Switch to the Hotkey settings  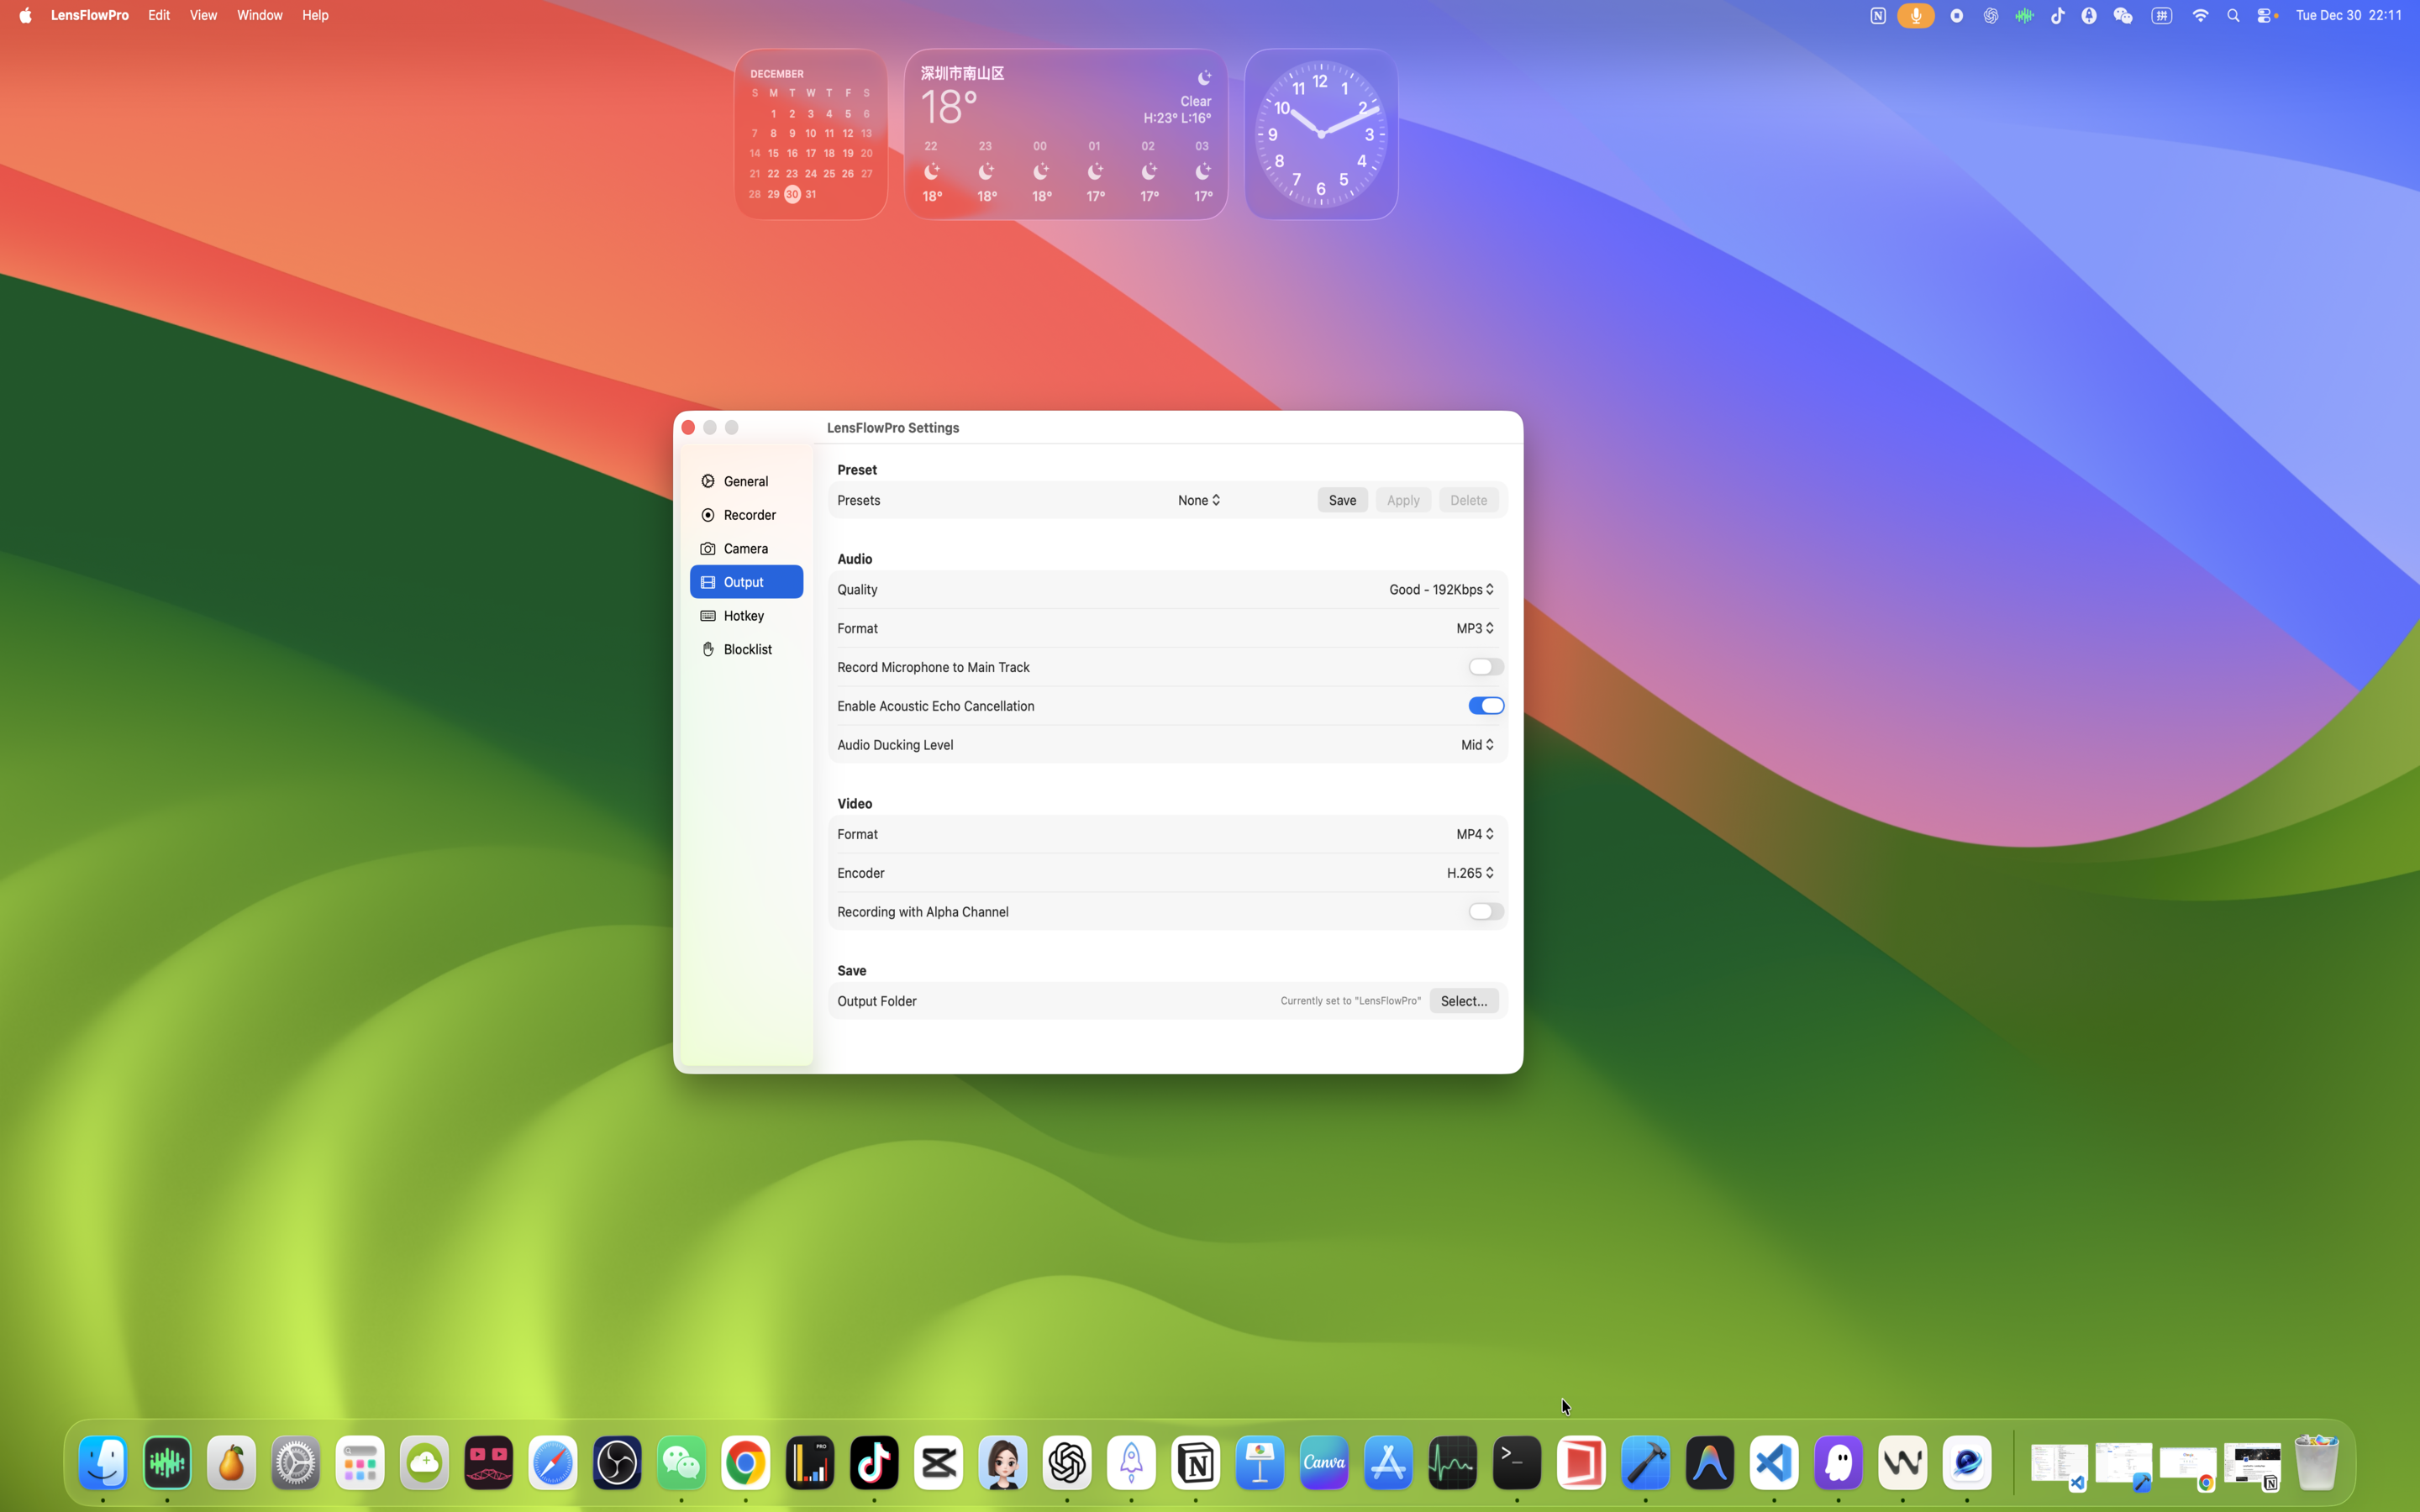pos(743,616)
